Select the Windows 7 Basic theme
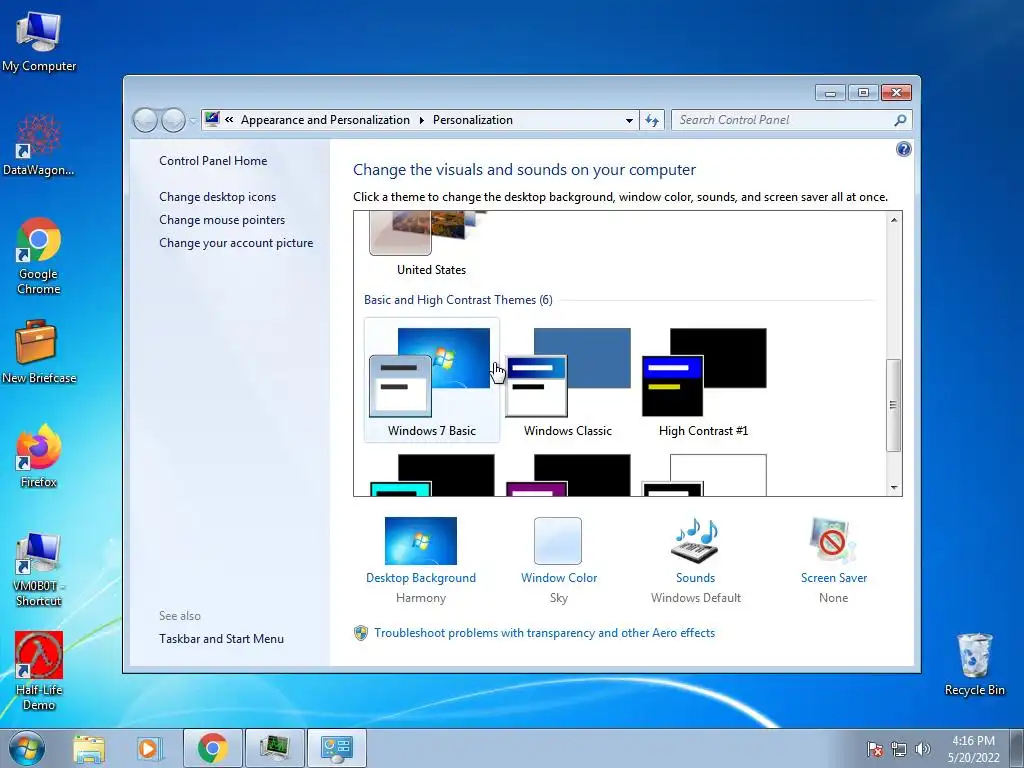This screenshot has height=768, width=1024. coord(432,380)
